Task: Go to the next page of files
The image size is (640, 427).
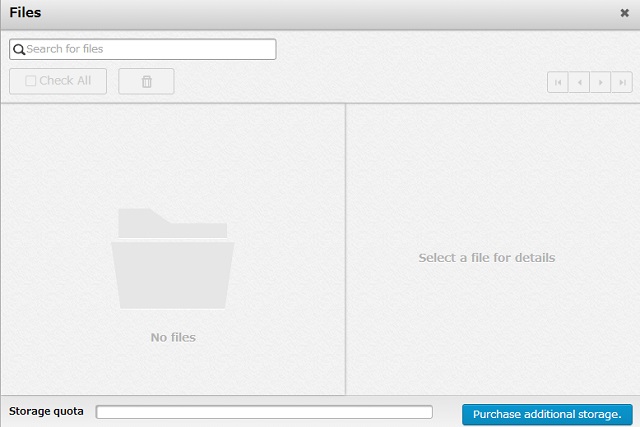Action: point(600,82)
